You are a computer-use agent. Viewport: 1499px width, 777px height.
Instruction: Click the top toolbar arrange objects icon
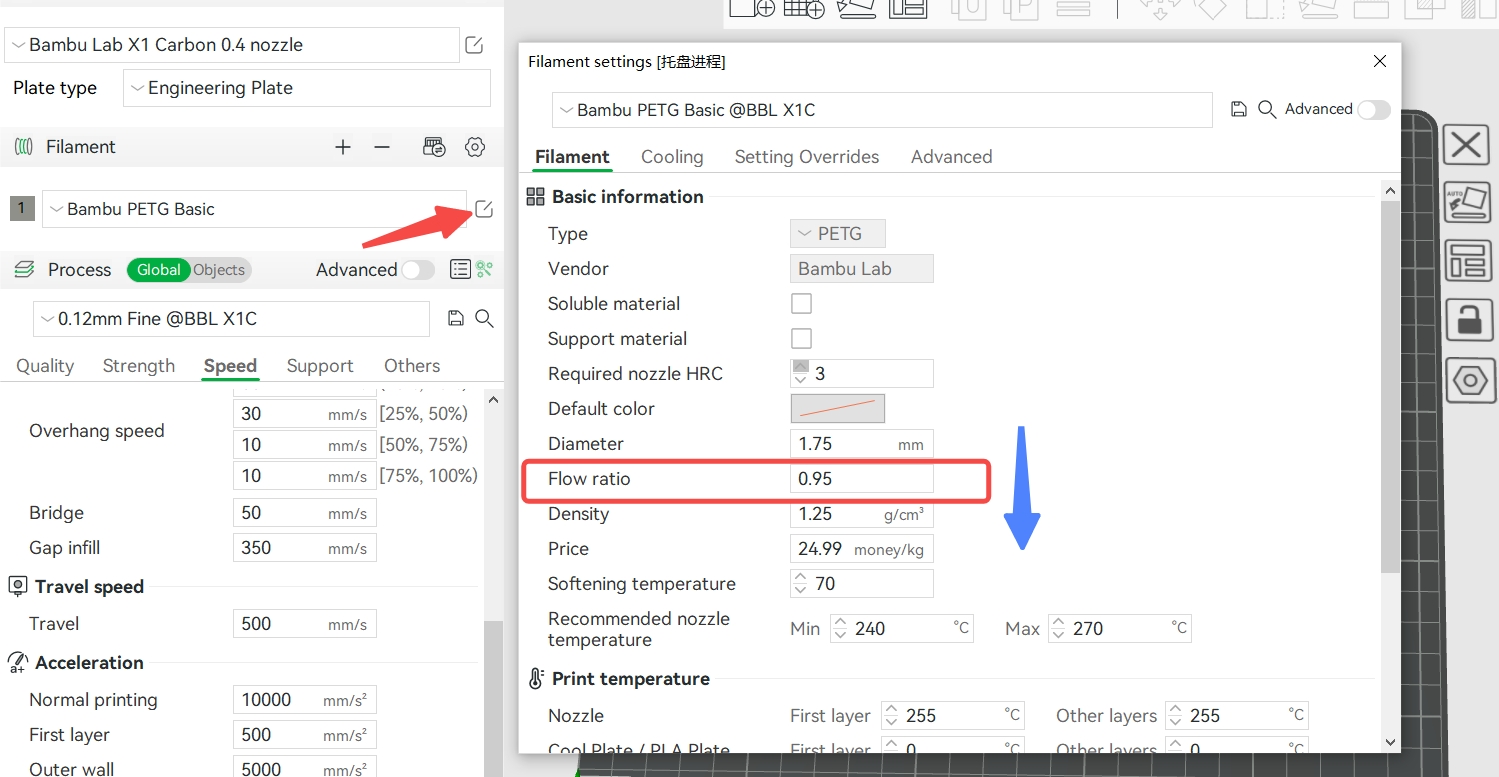(908, 7)
